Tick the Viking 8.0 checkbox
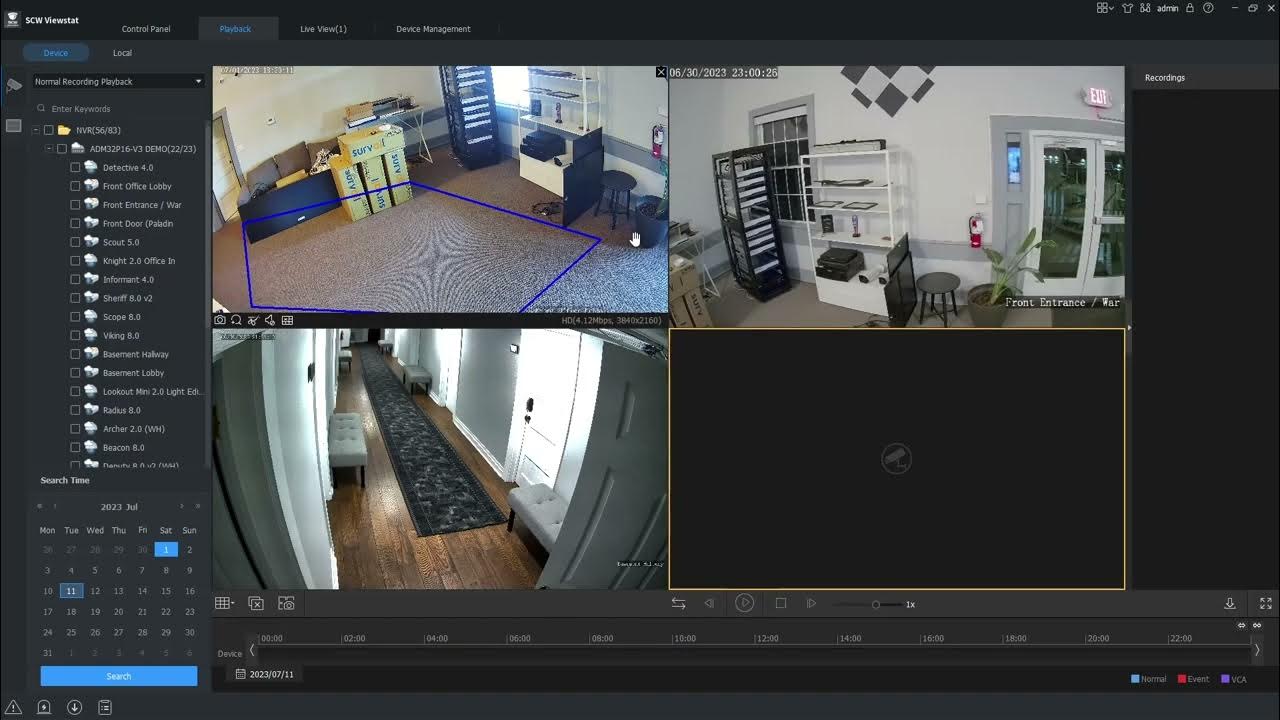 pyautogui.click(x=75, y=336)
